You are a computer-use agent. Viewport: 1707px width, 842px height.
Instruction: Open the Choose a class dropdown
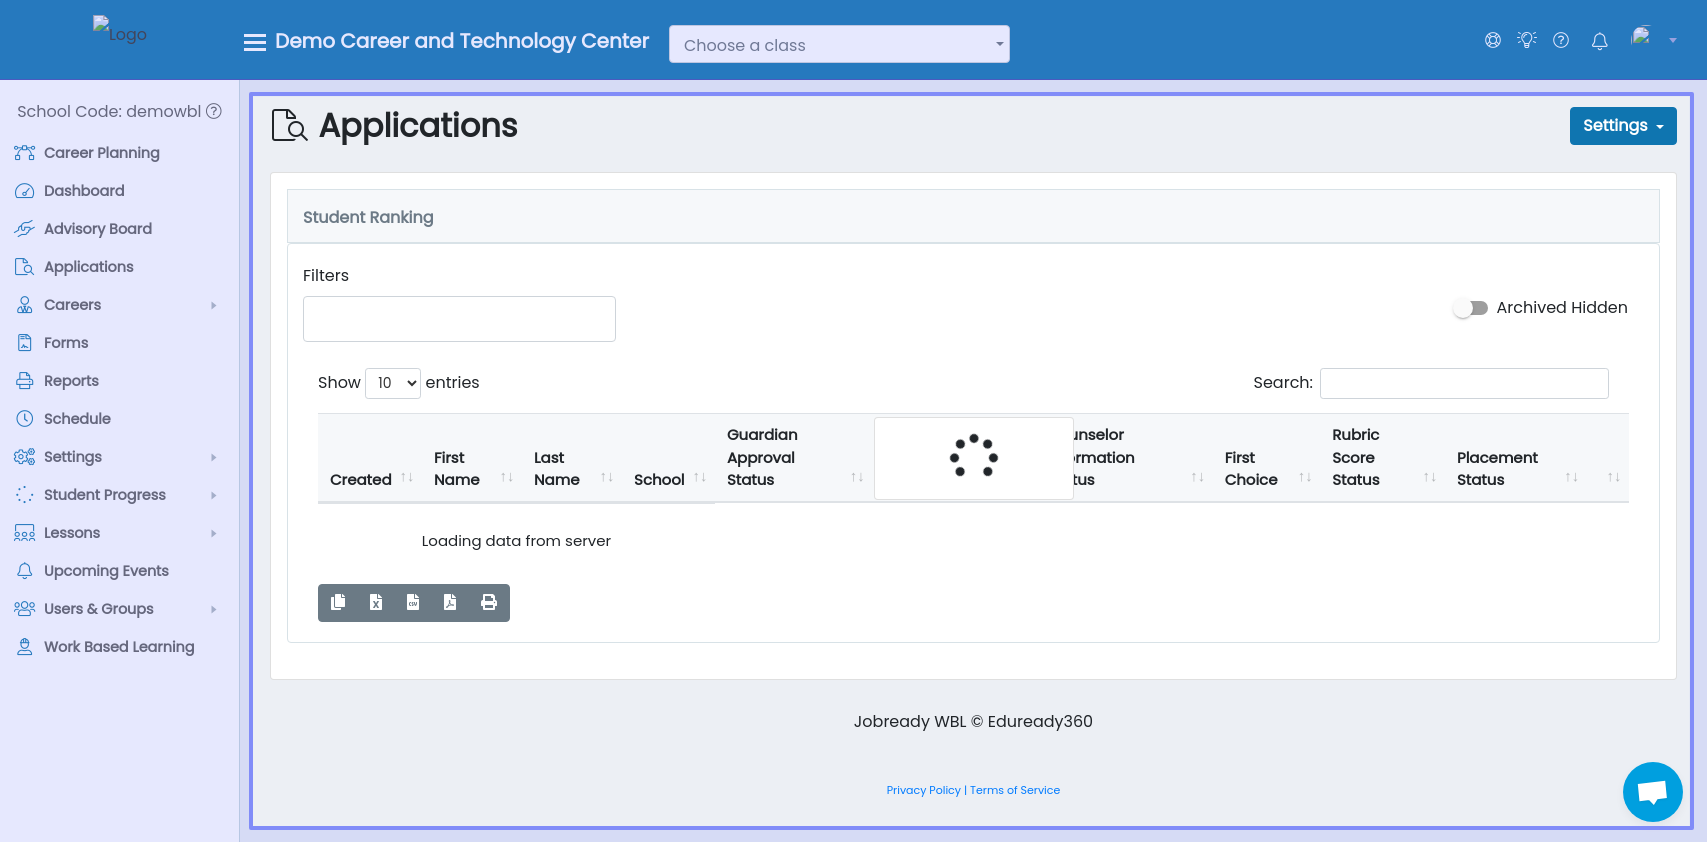(839, 44)
